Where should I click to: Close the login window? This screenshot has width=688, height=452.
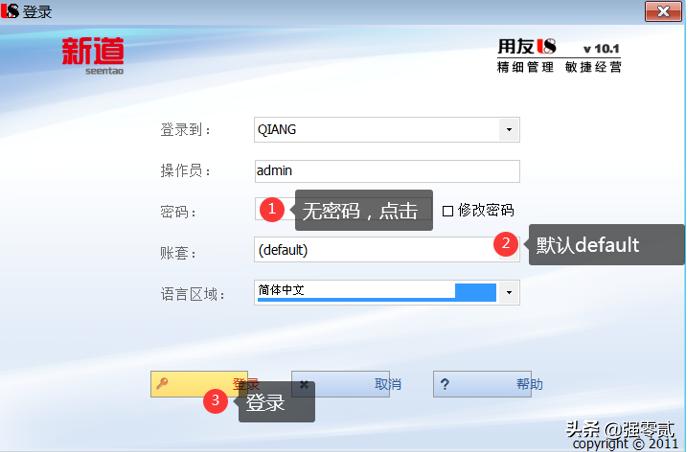click(x=663, y=11)
